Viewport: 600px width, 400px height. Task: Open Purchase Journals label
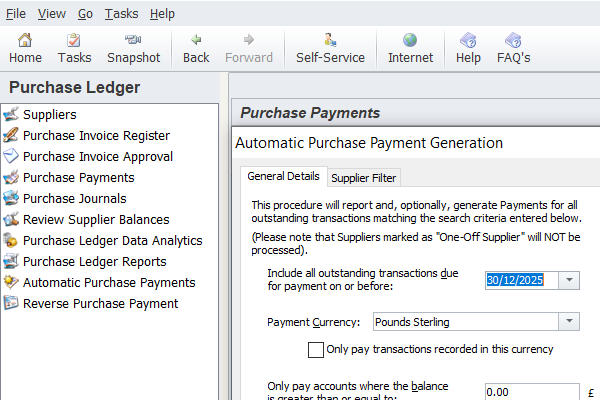tap(75, 198)
